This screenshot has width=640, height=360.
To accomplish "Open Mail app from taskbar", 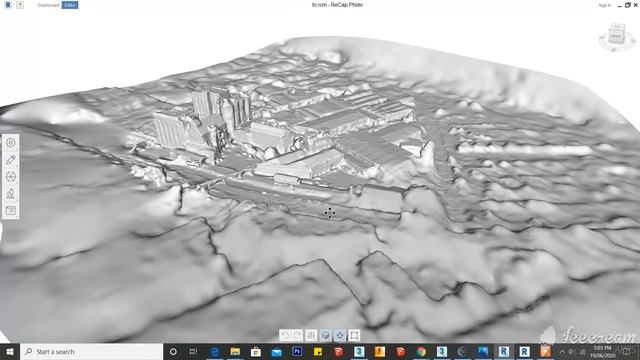I will click(276, 351).
